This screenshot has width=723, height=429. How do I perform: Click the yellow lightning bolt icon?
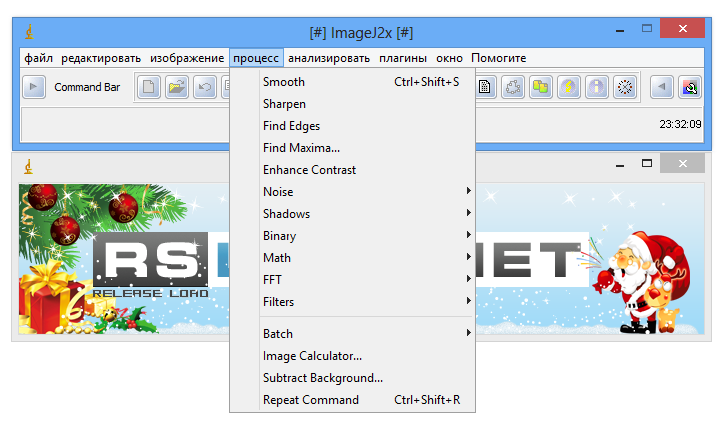569,87
